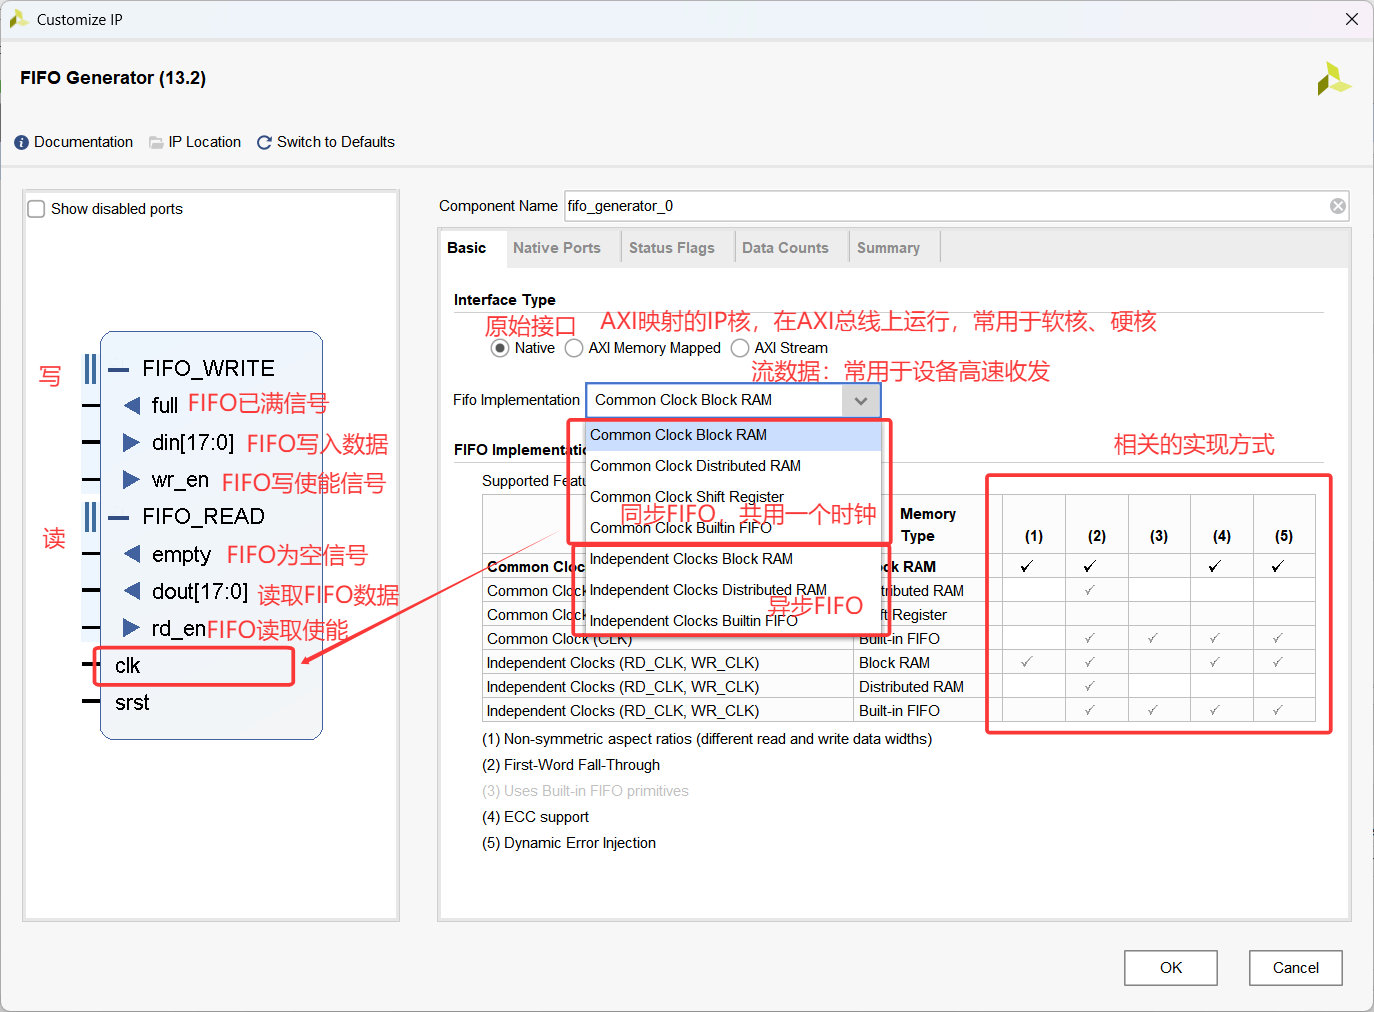Open the Data Counts tab

click(x=785, y=248)
